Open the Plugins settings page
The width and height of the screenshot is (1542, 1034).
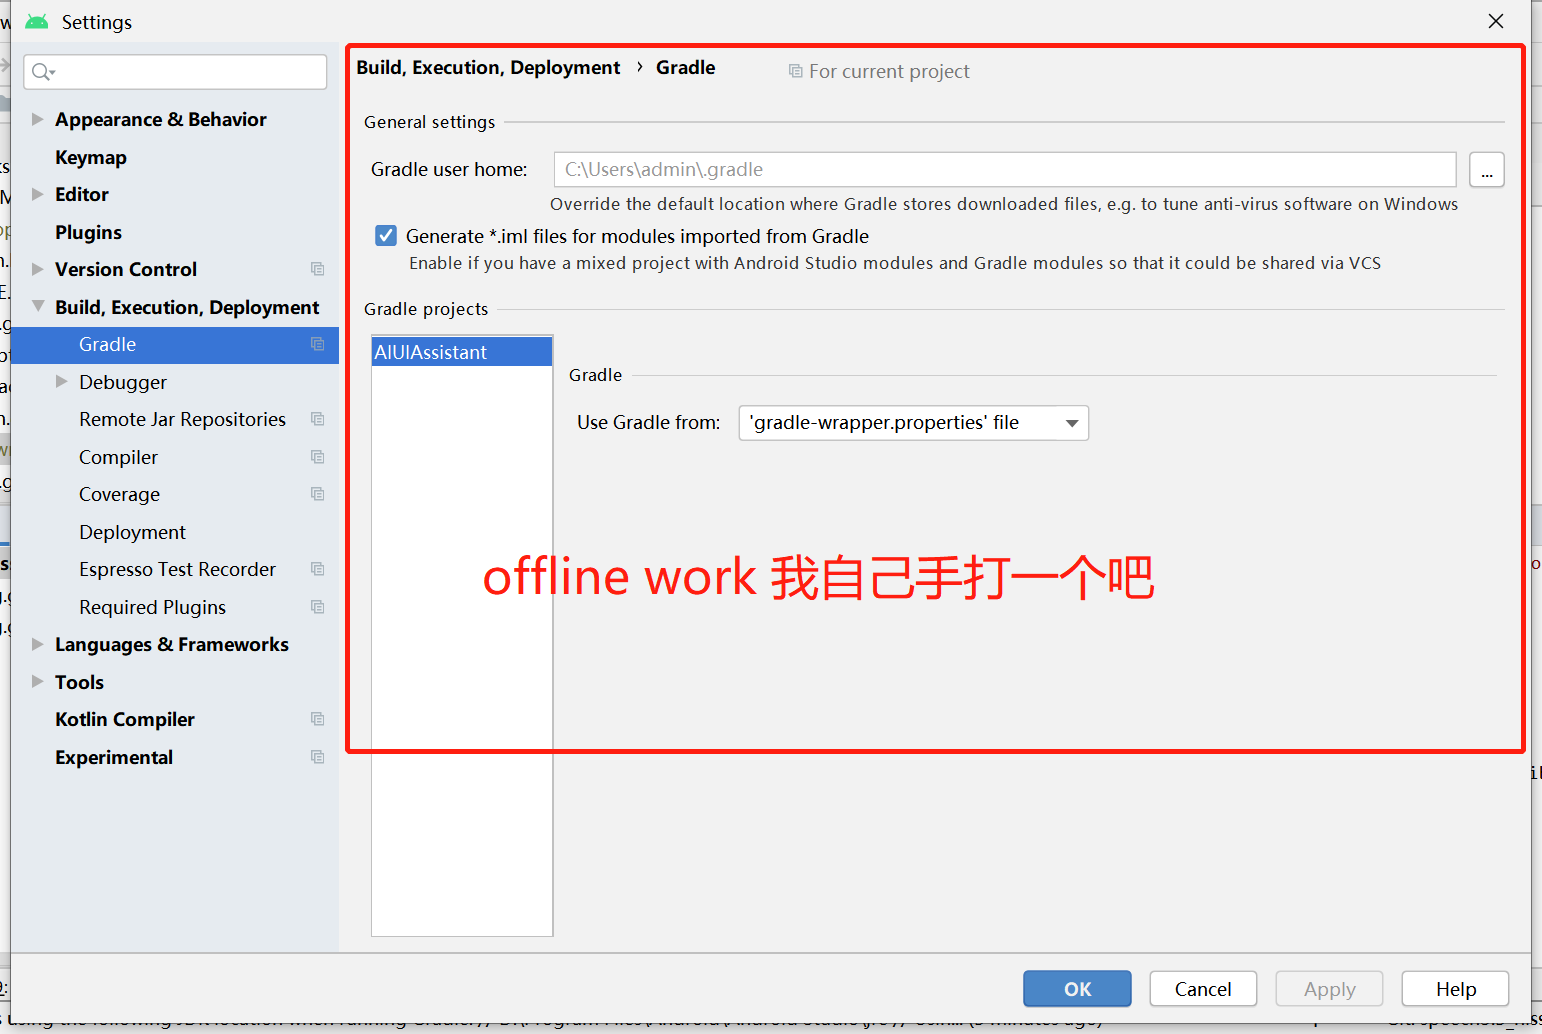pyautogui.click(x=88, y=232)
